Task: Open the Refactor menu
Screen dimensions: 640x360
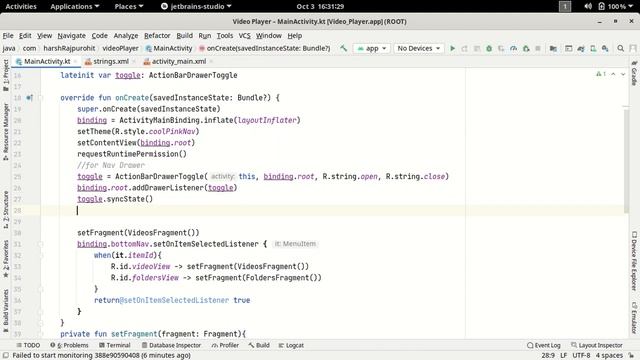Action: pos(157,36)
